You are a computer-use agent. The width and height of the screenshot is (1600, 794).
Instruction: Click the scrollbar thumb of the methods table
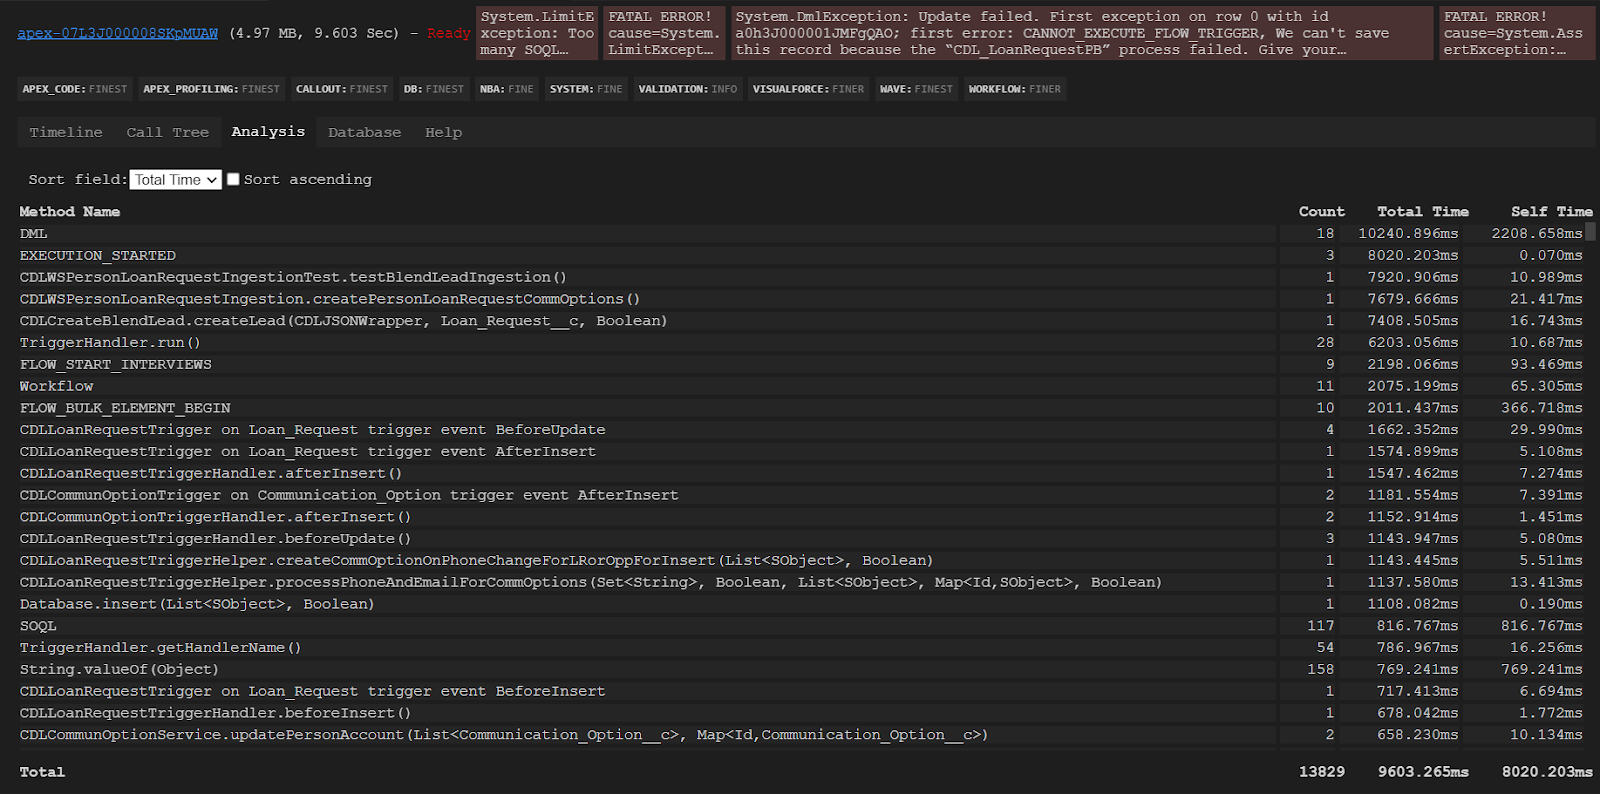coord(1590,231)
